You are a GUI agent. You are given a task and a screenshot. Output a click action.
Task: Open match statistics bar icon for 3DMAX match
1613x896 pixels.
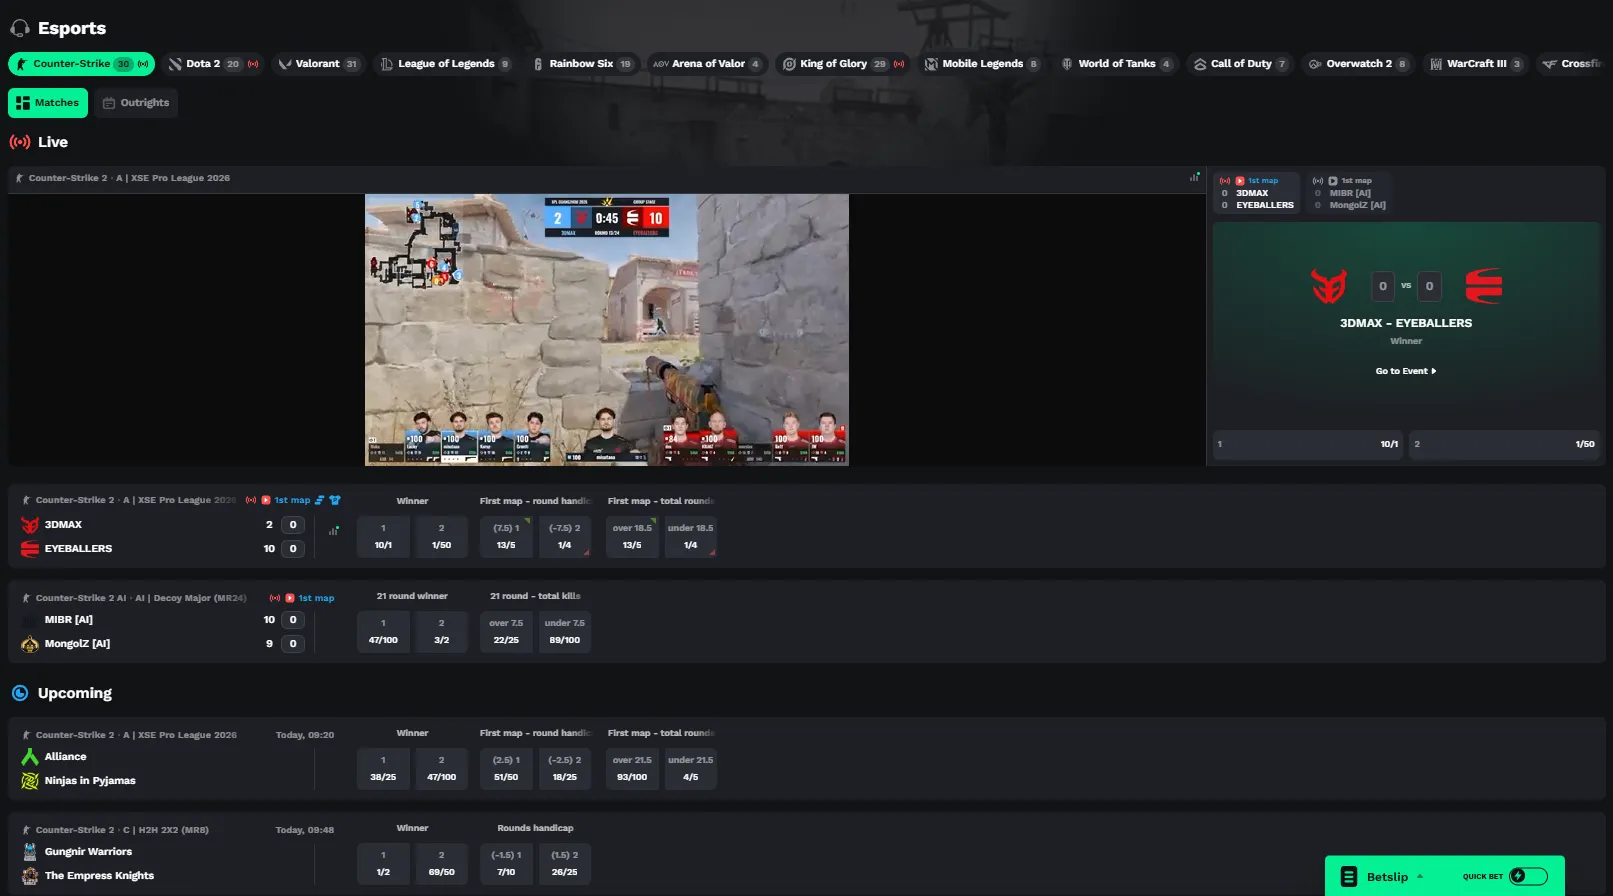pyautogui.click(x=334, y=530)
